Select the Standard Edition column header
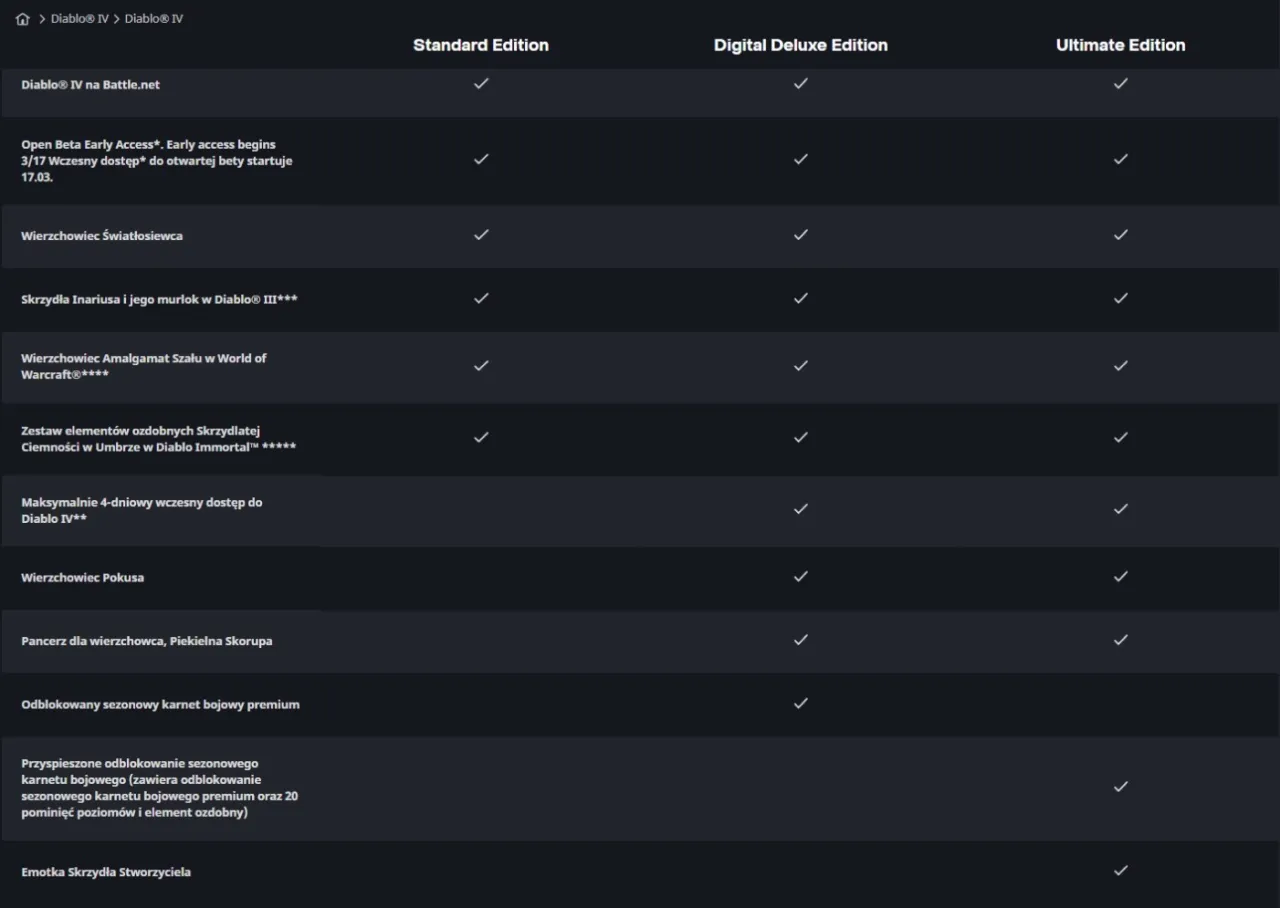 pos(480,45)
